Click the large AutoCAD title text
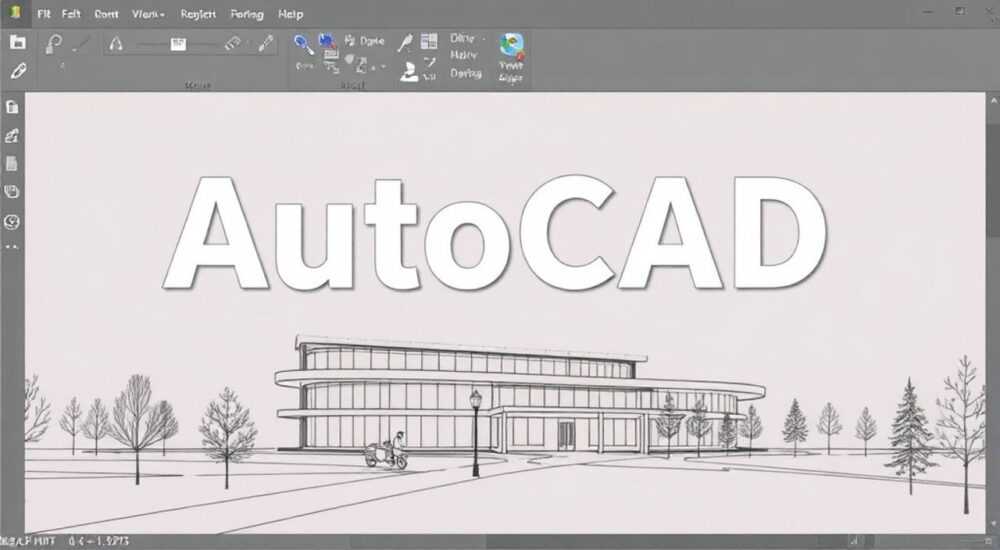Image resolution: width=1000 pixels, height=550 pixels. [495, 233]
